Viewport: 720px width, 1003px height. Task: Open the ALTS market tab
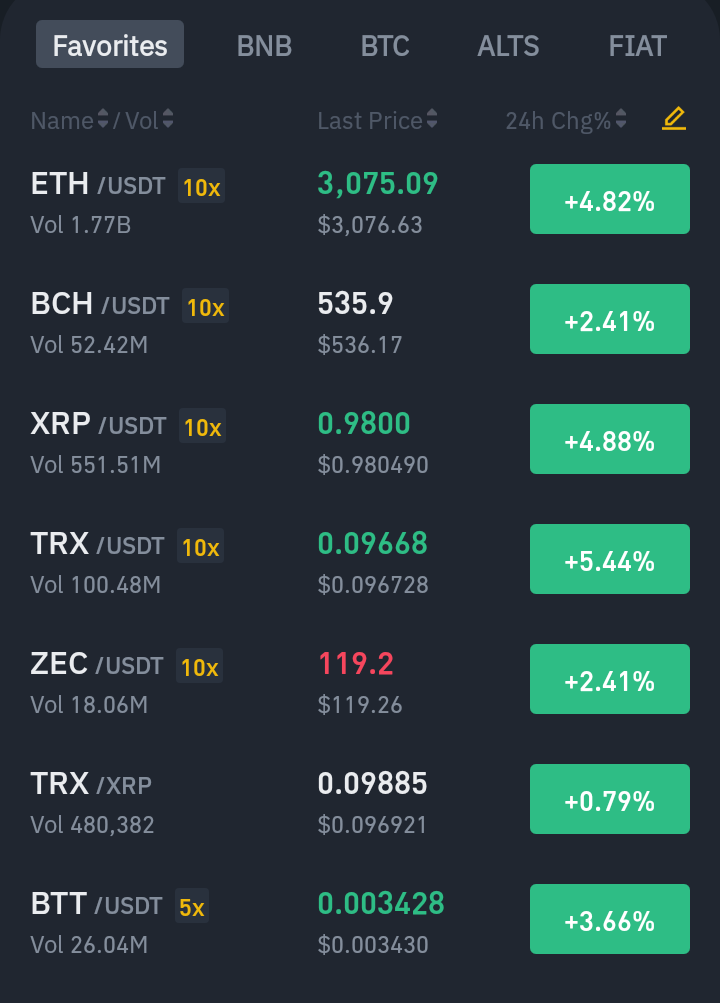508,46
